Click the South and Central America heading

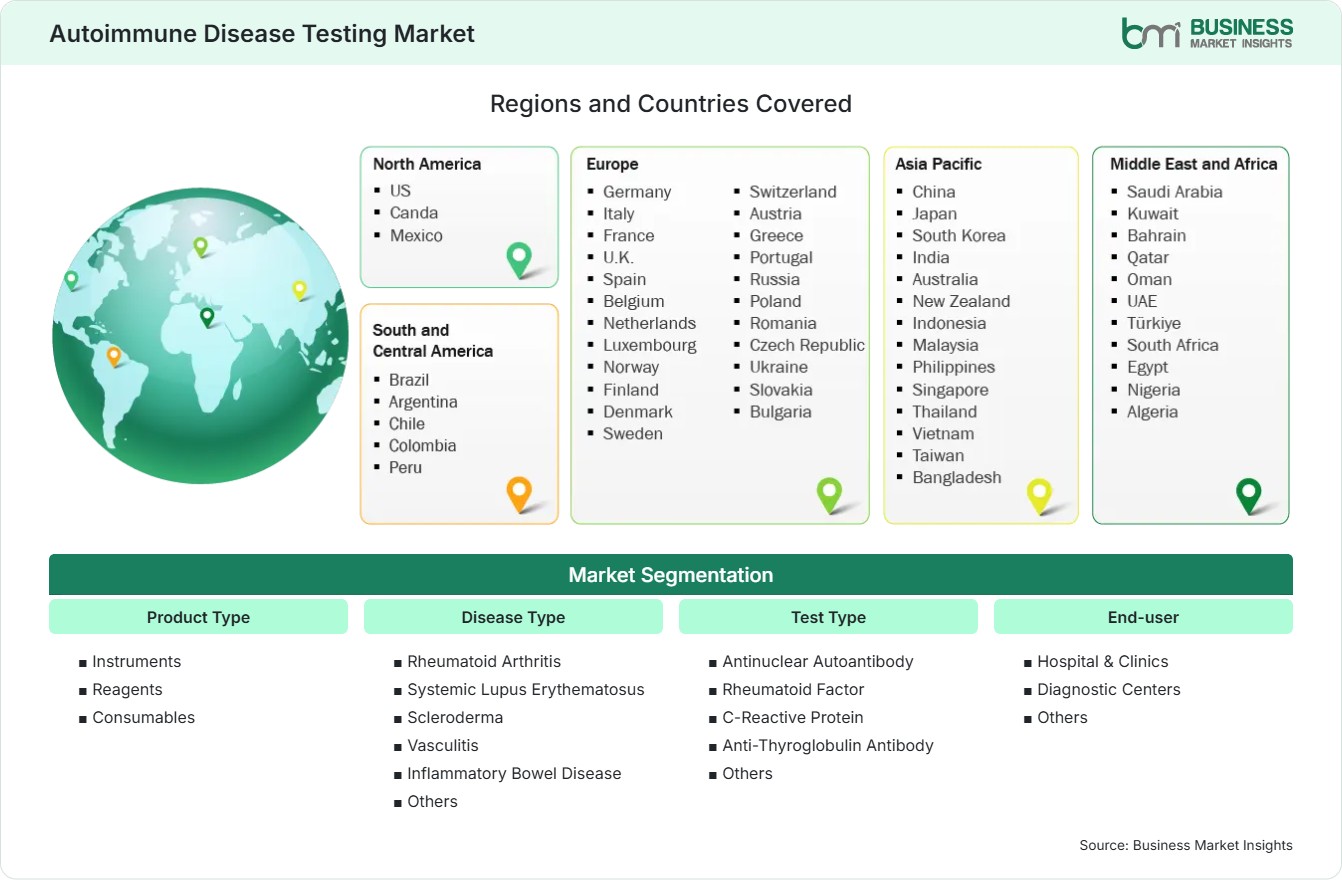click(x=433, y=340)
